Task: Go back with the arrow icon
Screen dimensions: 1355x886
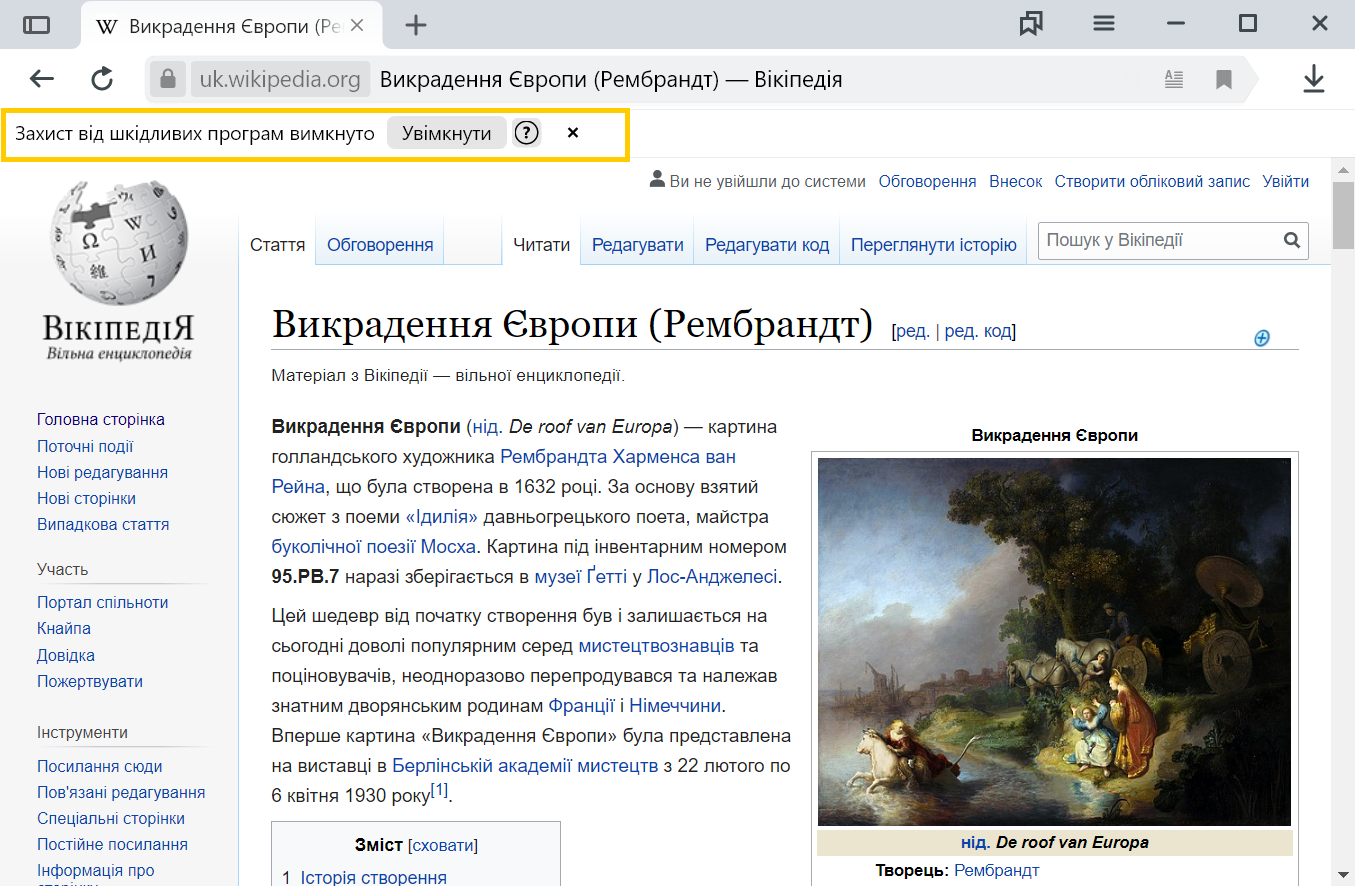Action: click(x=41, y=79)
